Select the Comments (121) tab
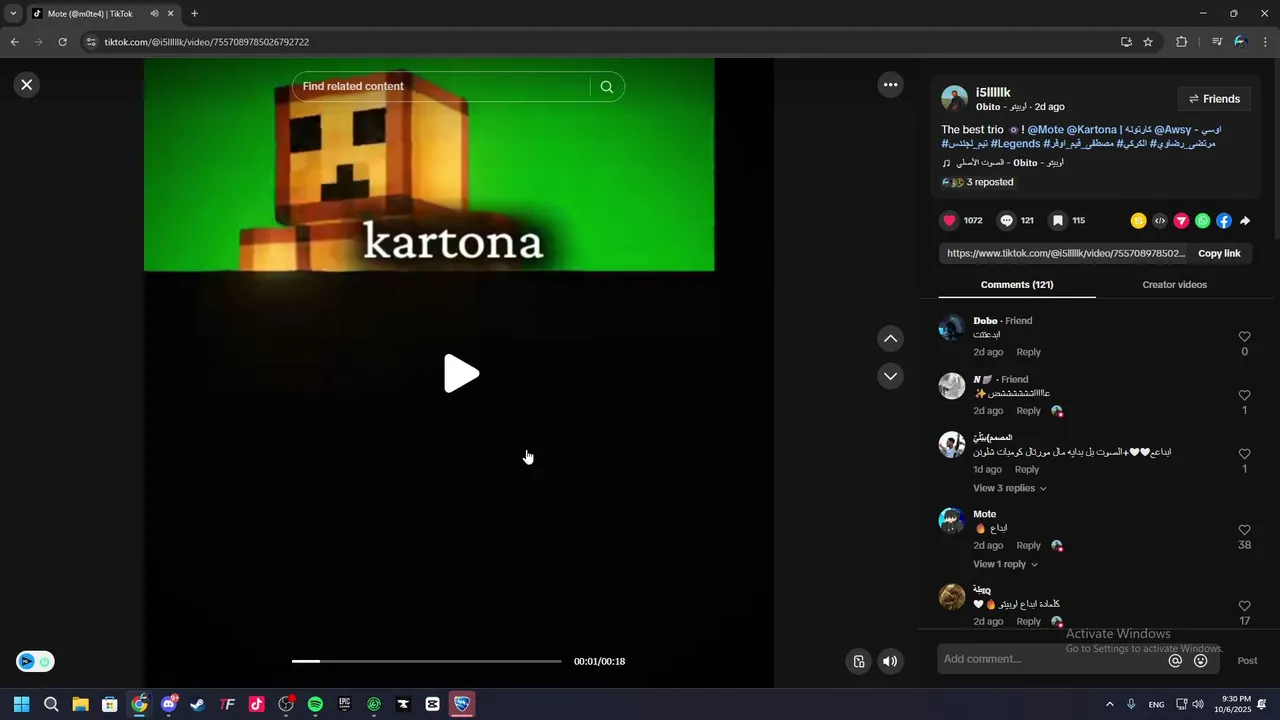1280x720 pixels. (x=1017, y=285)
